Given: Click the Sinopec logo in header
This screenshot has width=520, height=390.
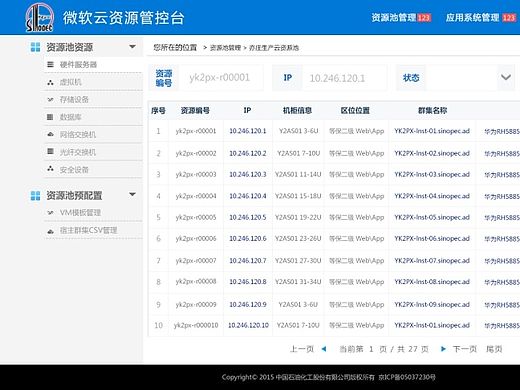Looking at the screenshot, I should coord(40,17).
